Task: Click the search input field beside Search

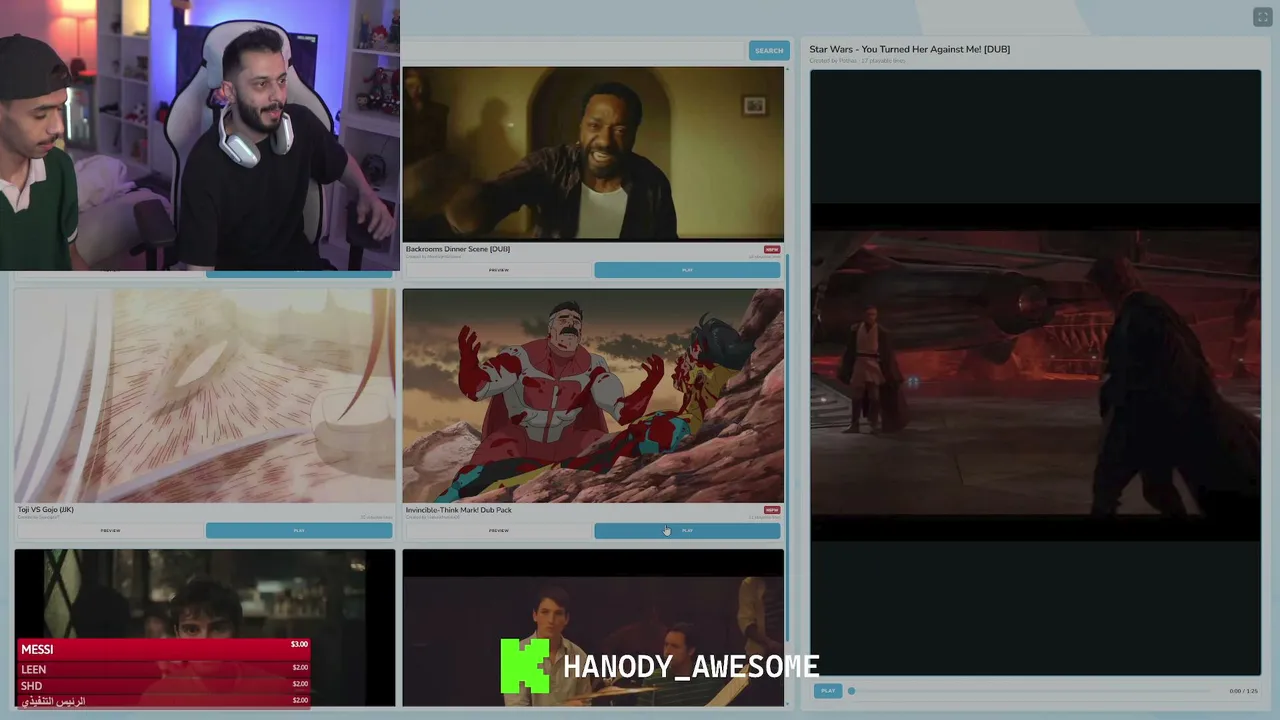Action: point(573,51)
